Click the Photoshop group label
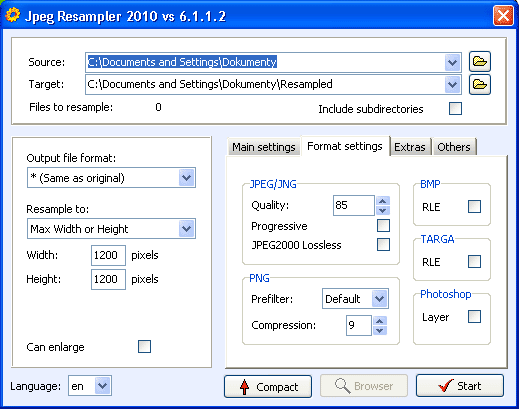This screenshot has width=519, height=409. pos(446,294)
